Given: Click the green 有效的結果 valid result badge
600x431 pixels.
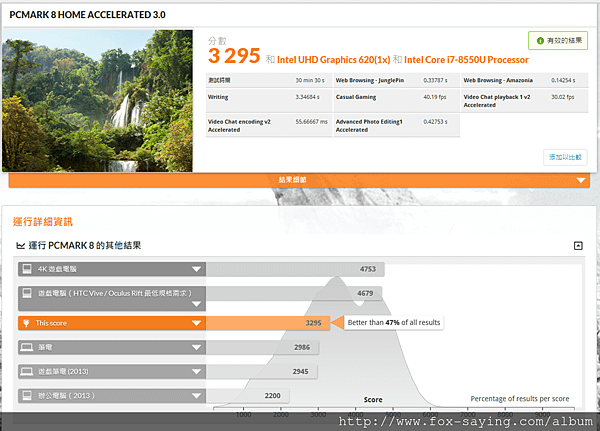Looking at the screenshot, I should point(558,41).
